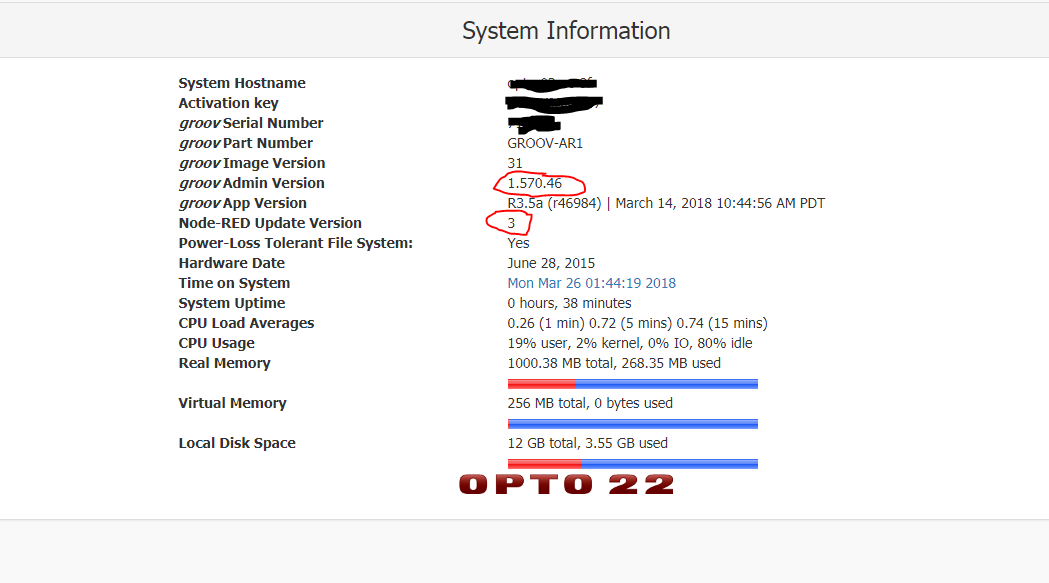
Task: Select the Power-Loss Tolerant value Yes
Action: tap(518, 243)
